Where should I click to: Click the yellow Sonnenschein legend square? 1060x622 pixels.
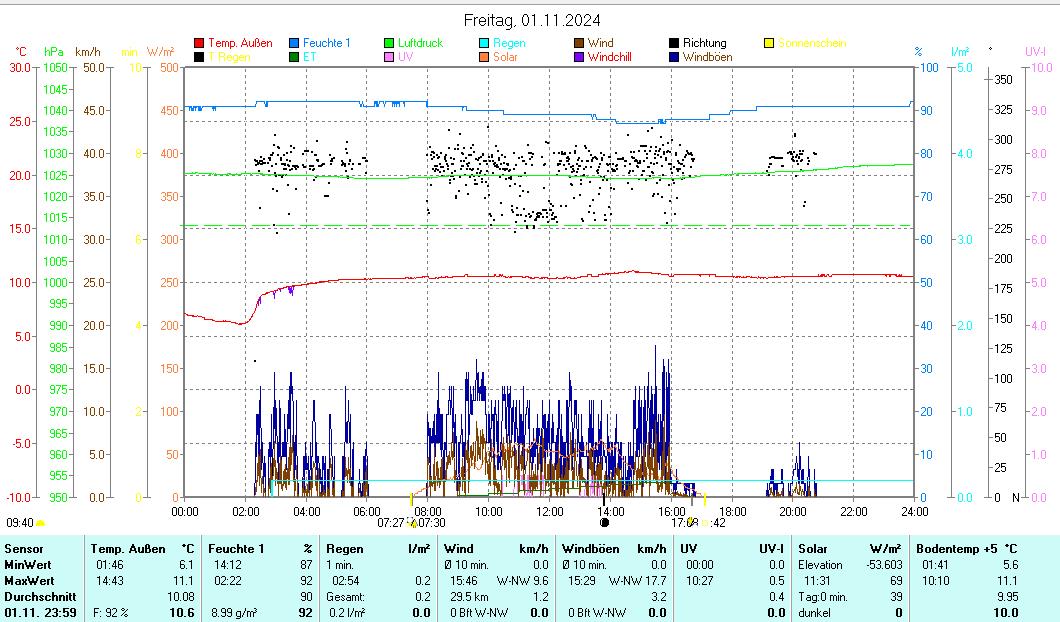pos(770,43)
